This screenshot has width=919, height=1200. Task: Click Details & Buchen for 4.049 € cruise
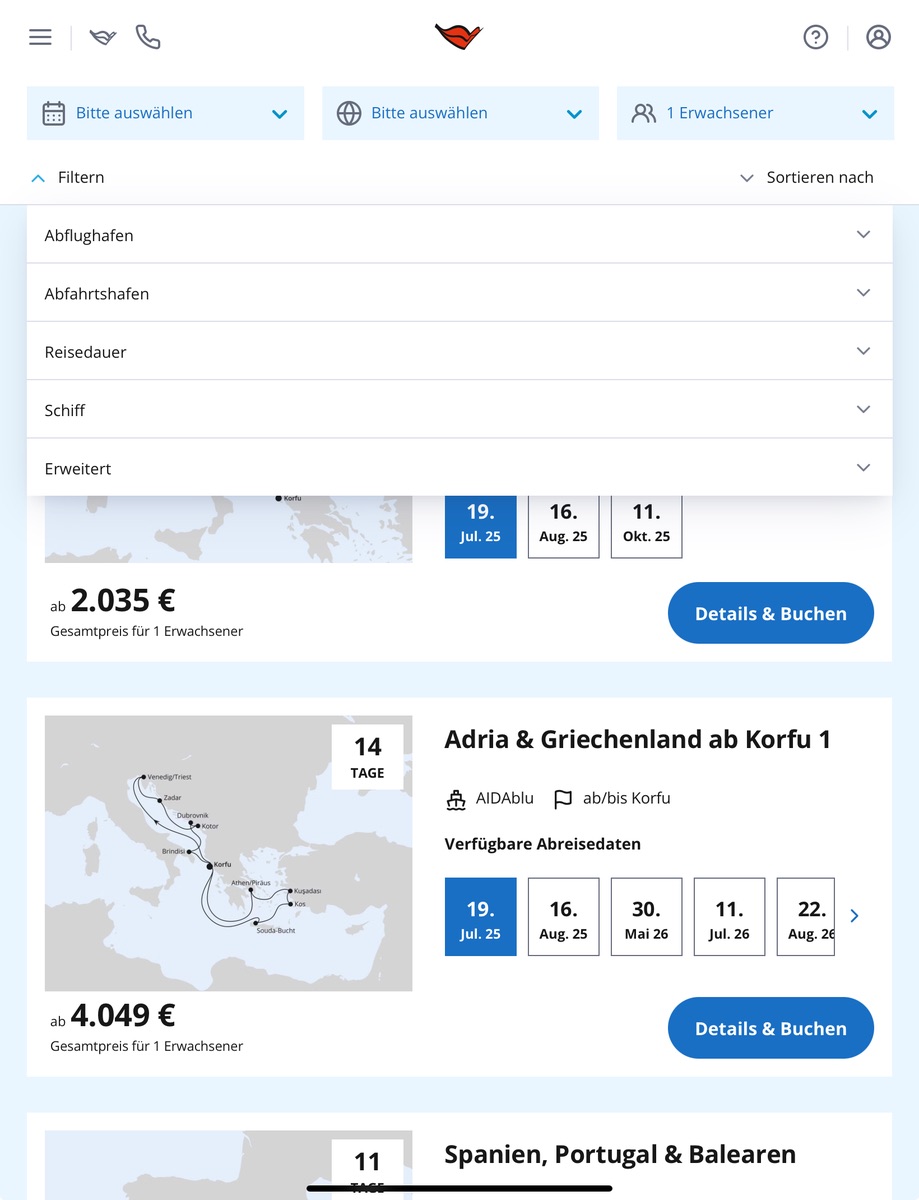[x=770, y=1028]
